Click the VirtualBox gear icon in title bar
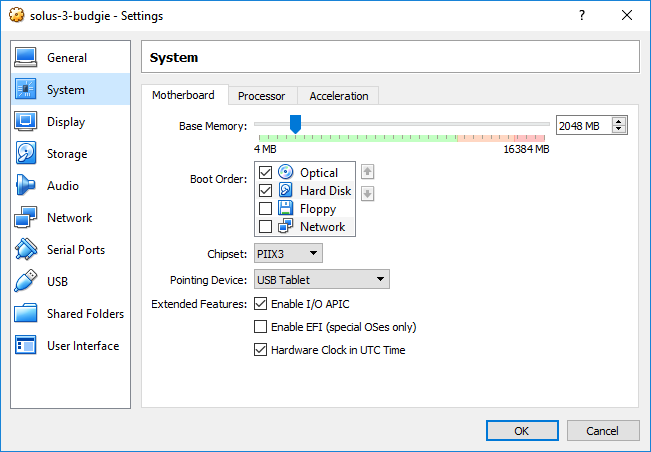Image resolution: width=651 pixels, height=452 pixels. click(17, 15)
